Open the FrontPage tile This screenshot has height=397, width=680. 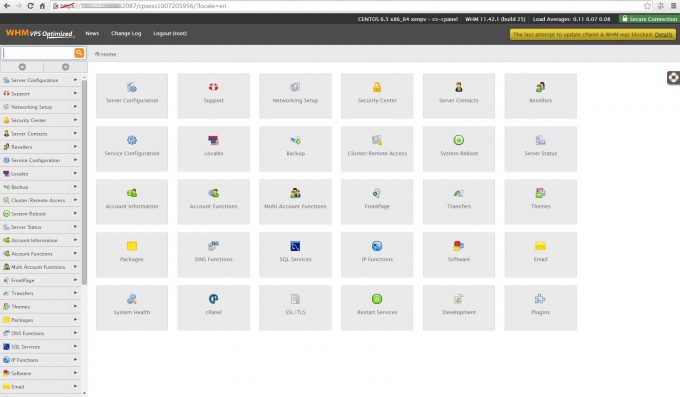click(377, 202)
